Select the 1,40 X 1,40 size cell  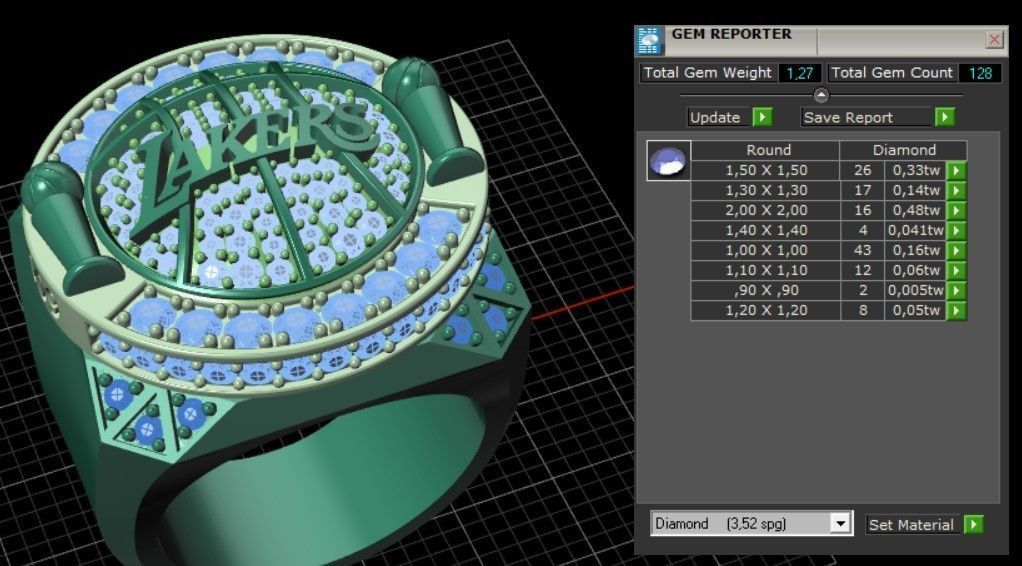click(x=765, y=231)
